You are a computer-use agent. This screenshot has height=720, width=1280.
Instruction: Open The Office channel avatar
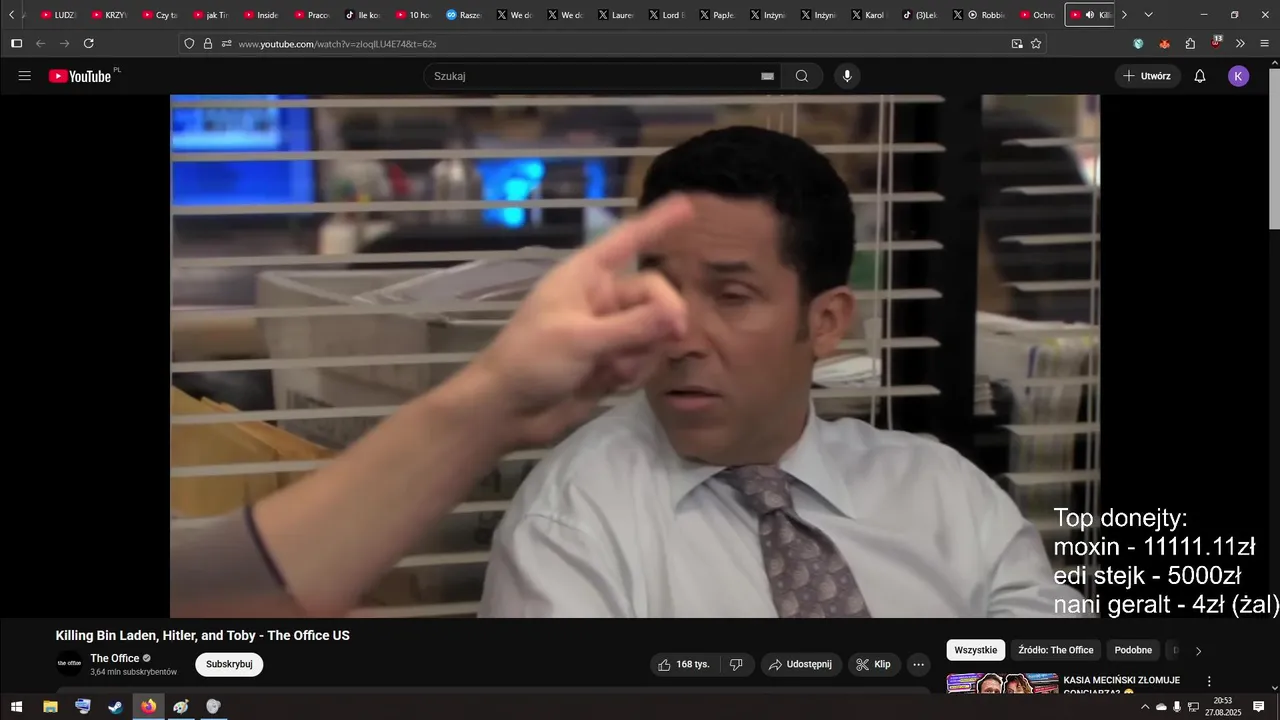coord(69,663)
